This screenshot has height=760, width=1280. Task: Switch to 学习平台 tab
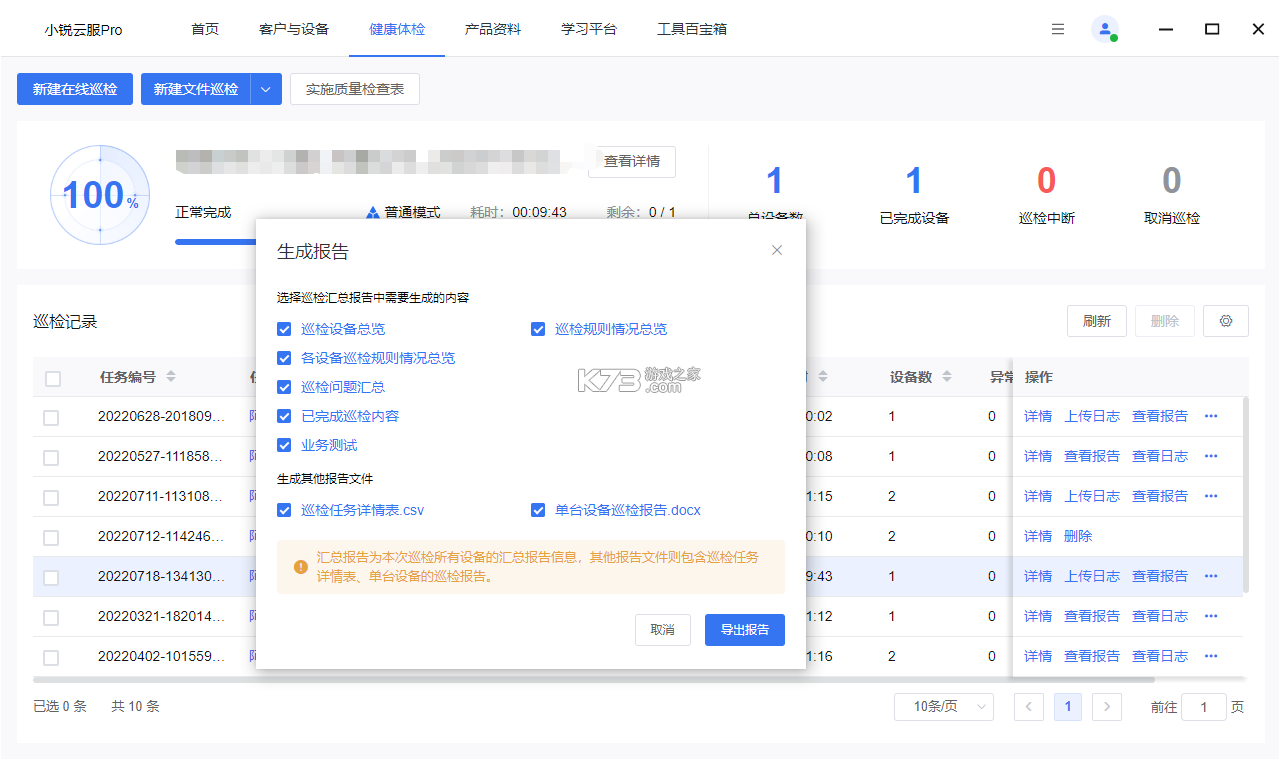pyautogui.click(x=589, y=29)
